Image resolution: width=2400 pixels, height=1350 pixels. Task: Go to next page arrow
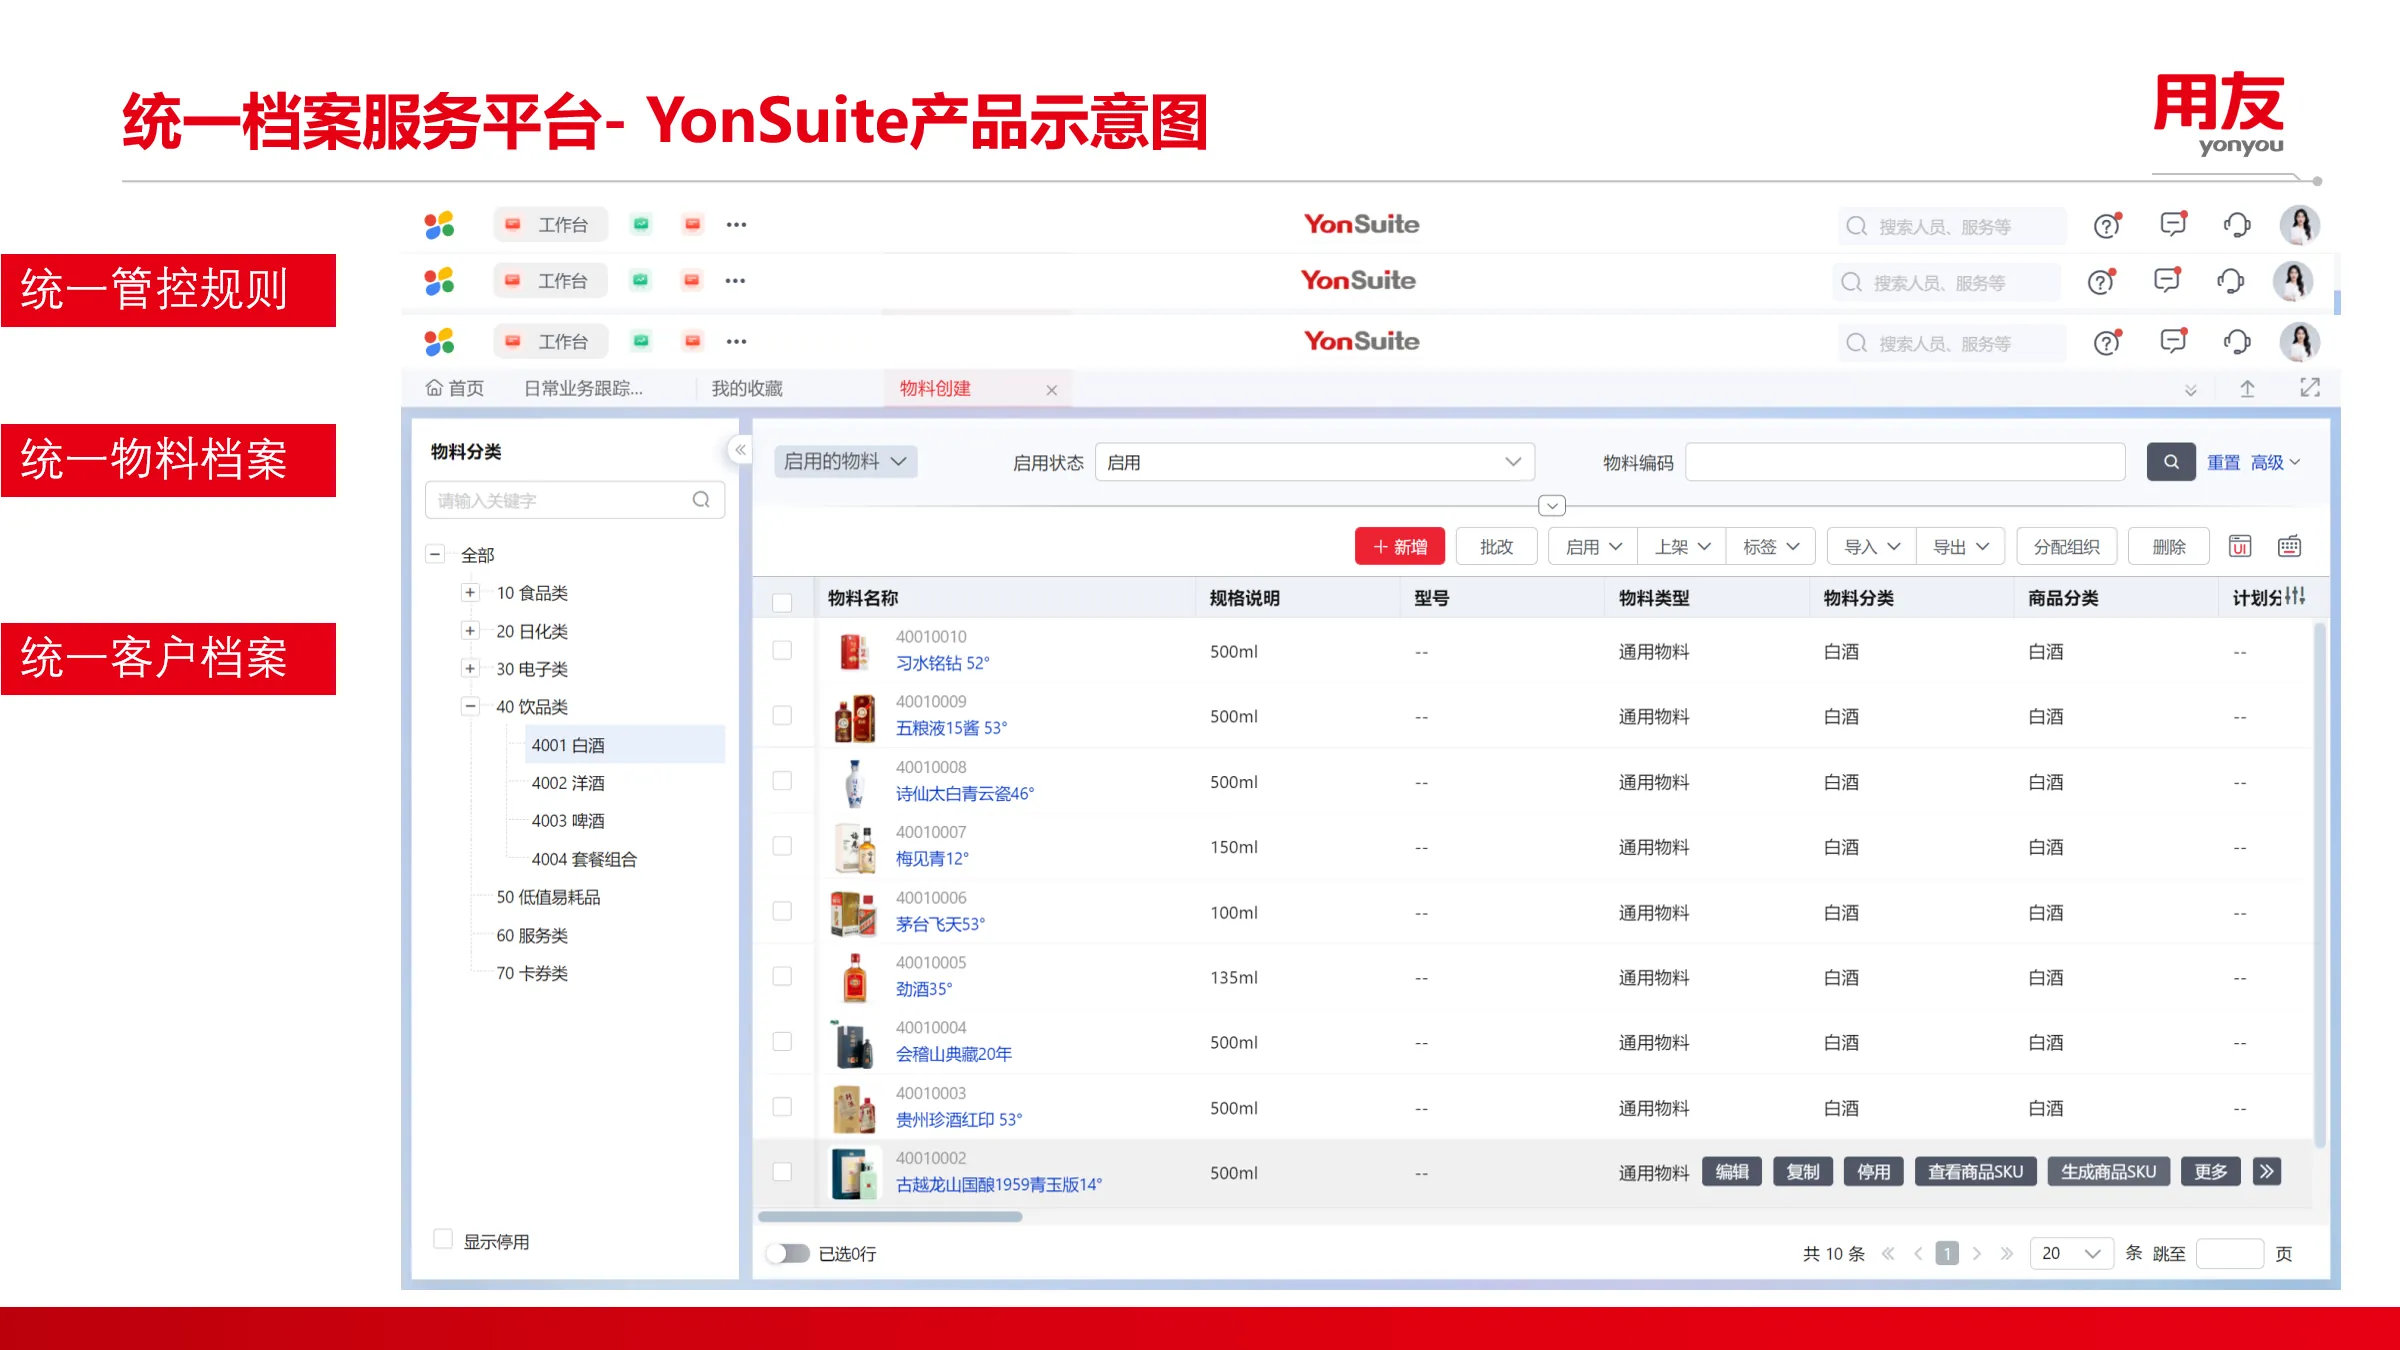point(1976,1253)
